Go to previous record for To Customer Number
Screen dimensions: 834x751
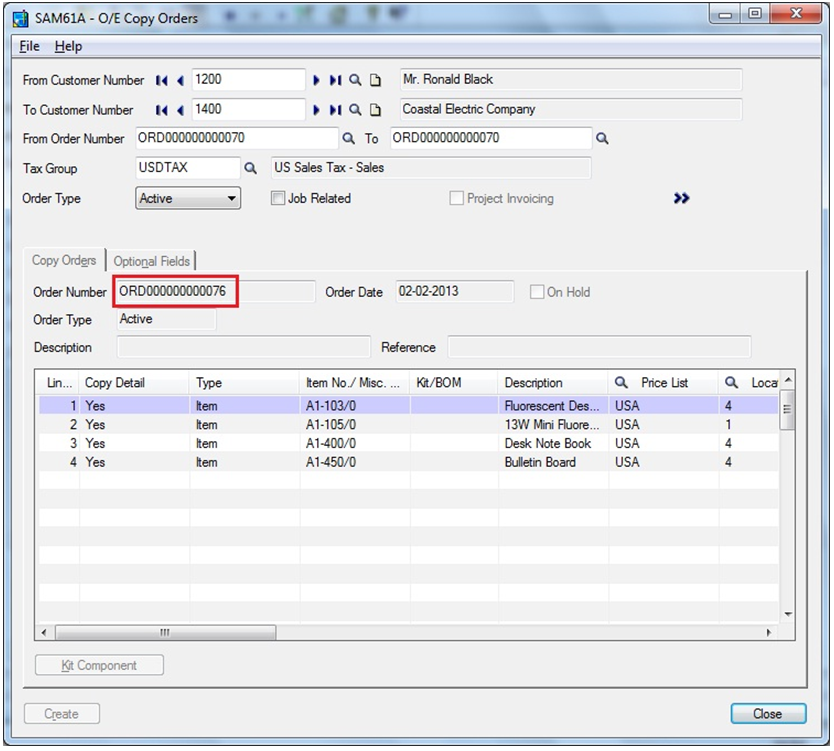[180, 110]
